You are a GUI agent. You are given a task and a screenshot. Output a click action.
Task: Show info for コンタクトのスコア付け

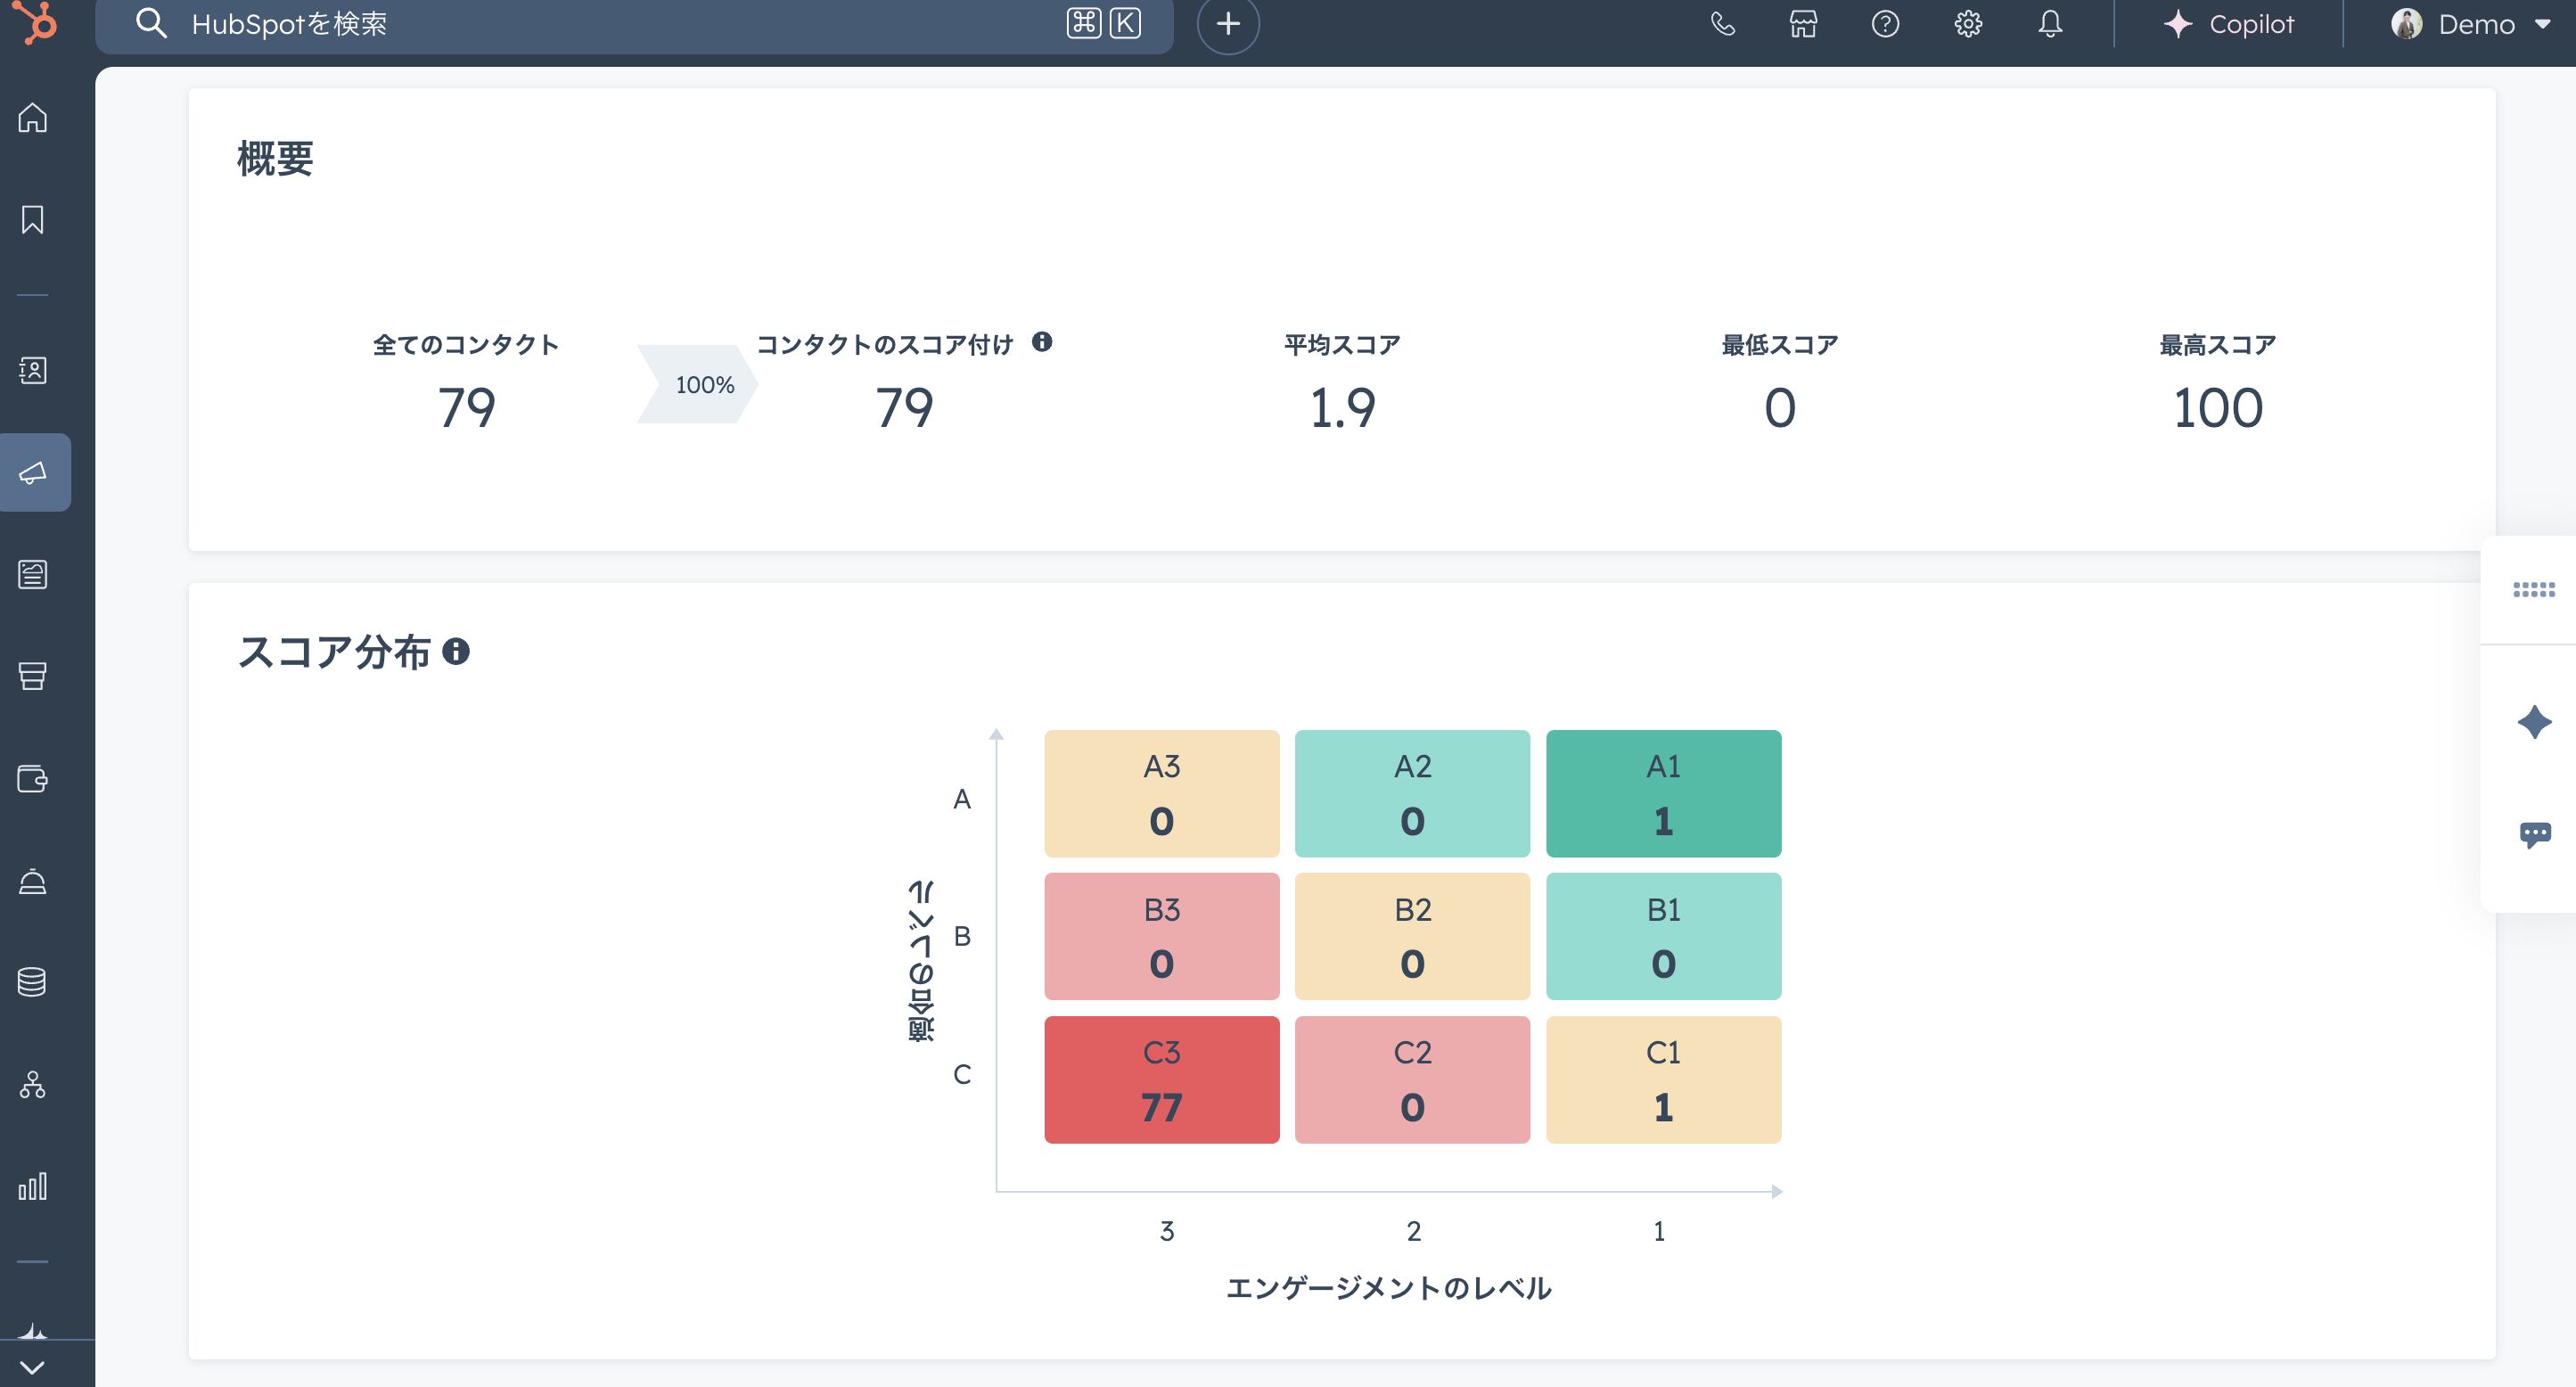click(1042, 342)
